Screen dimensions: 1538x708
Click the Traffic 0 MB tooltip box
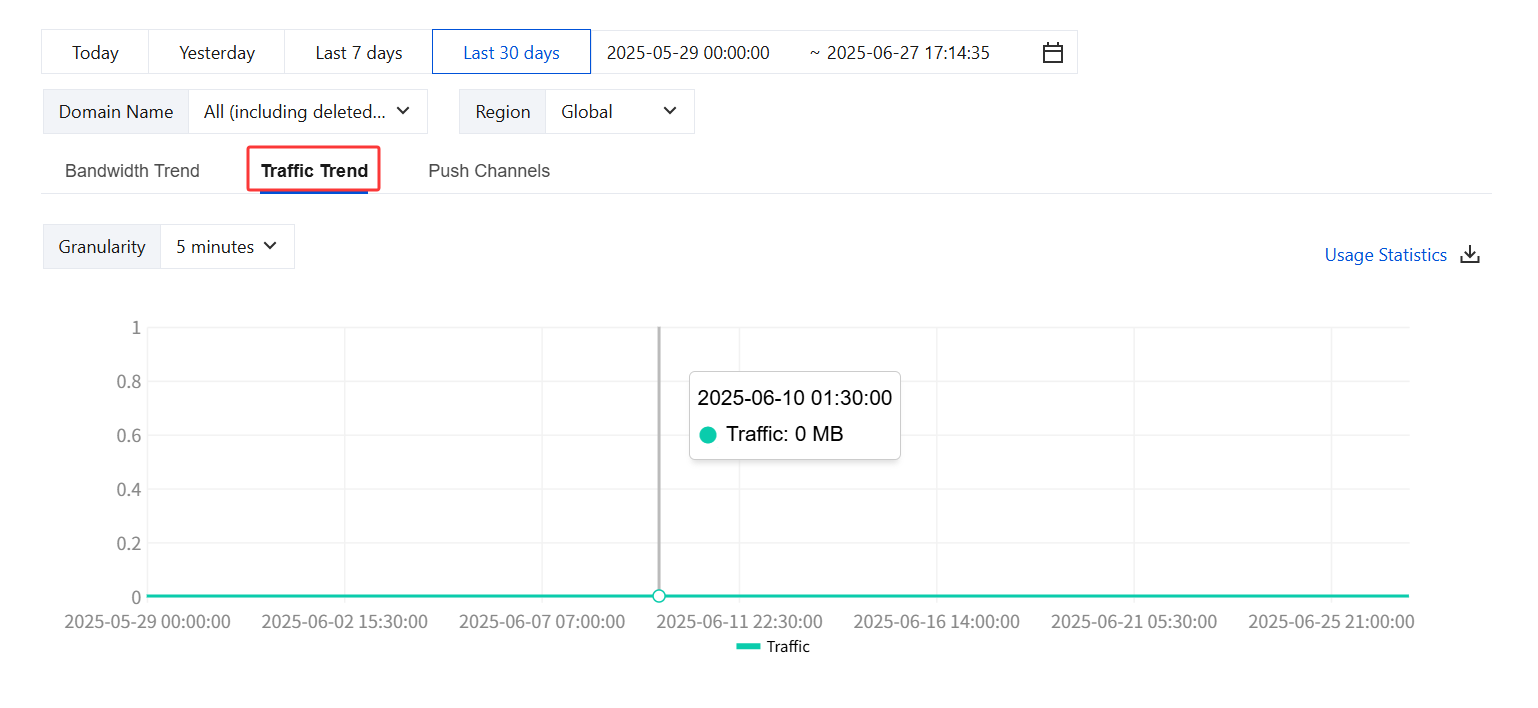tap(795, 416)
